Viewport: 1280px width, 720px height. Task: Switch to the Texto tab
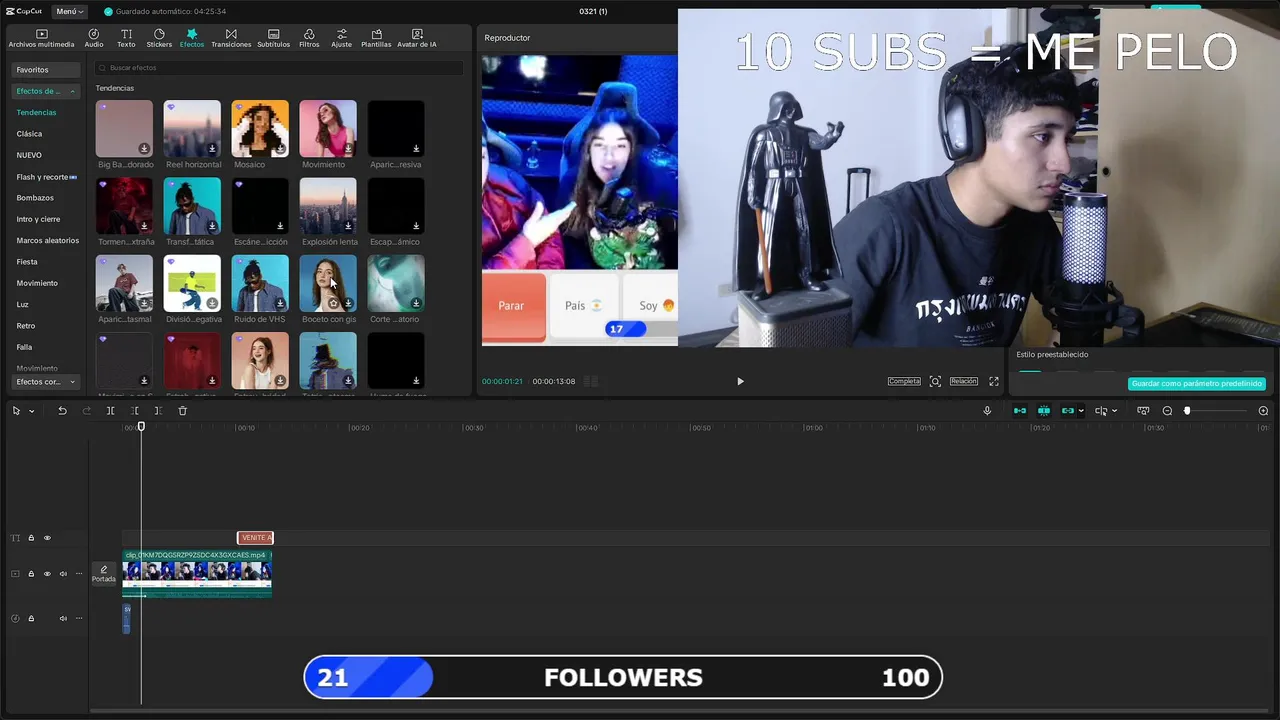point(126,38)
